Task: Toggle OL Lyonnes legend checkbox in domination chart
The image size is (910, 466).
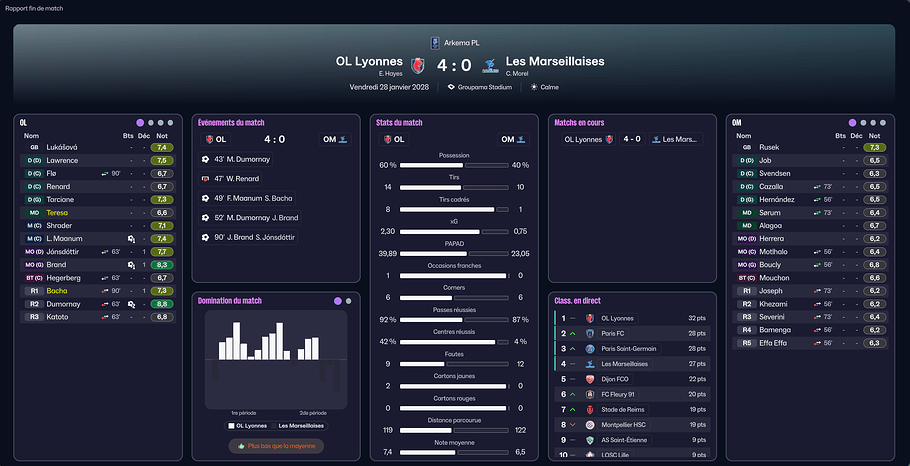Action: [231, 425]
